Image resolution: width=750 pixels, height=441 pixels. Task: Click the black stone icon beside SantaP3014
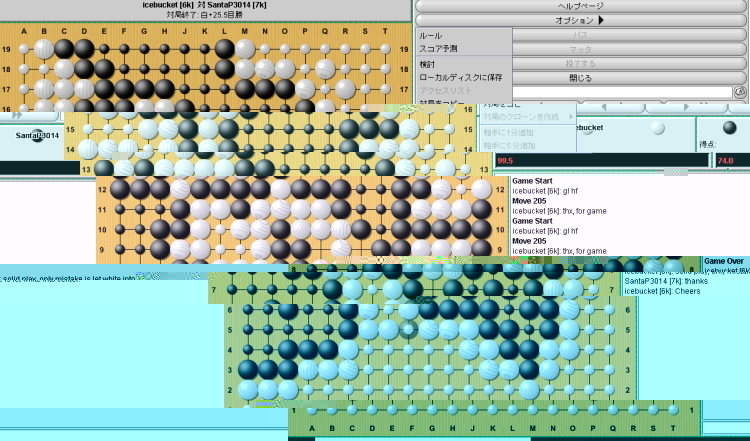pyautogui.click(x=37, y=136)
